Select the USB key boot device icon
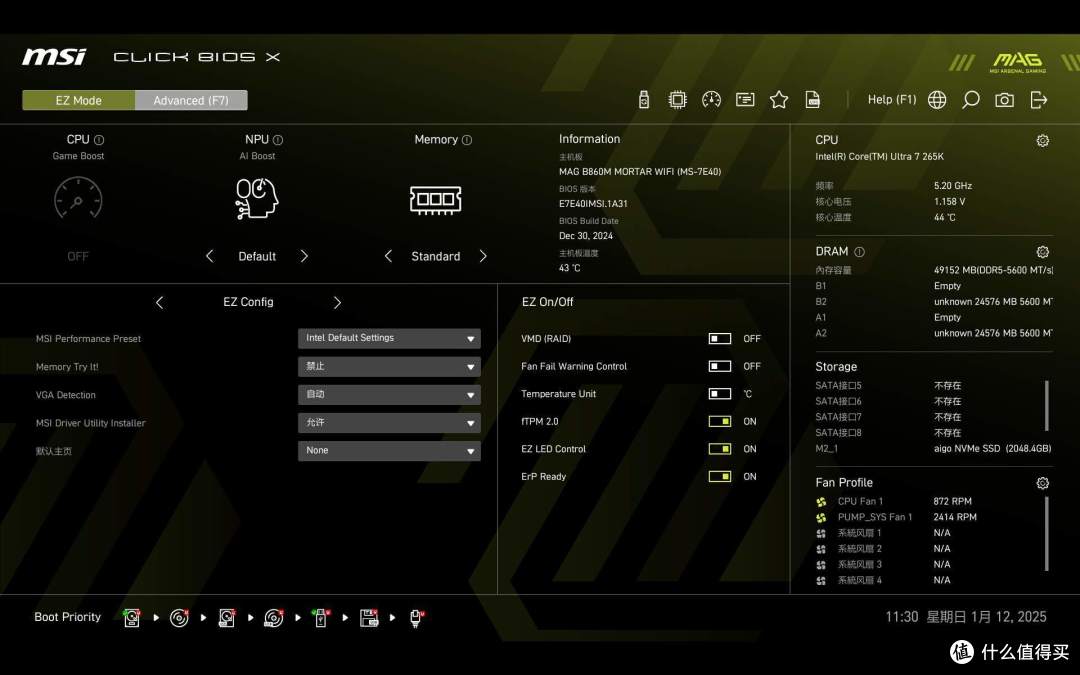Image resolution: width=1080 pixels, height=675 pixels. (x=320, y=618)
